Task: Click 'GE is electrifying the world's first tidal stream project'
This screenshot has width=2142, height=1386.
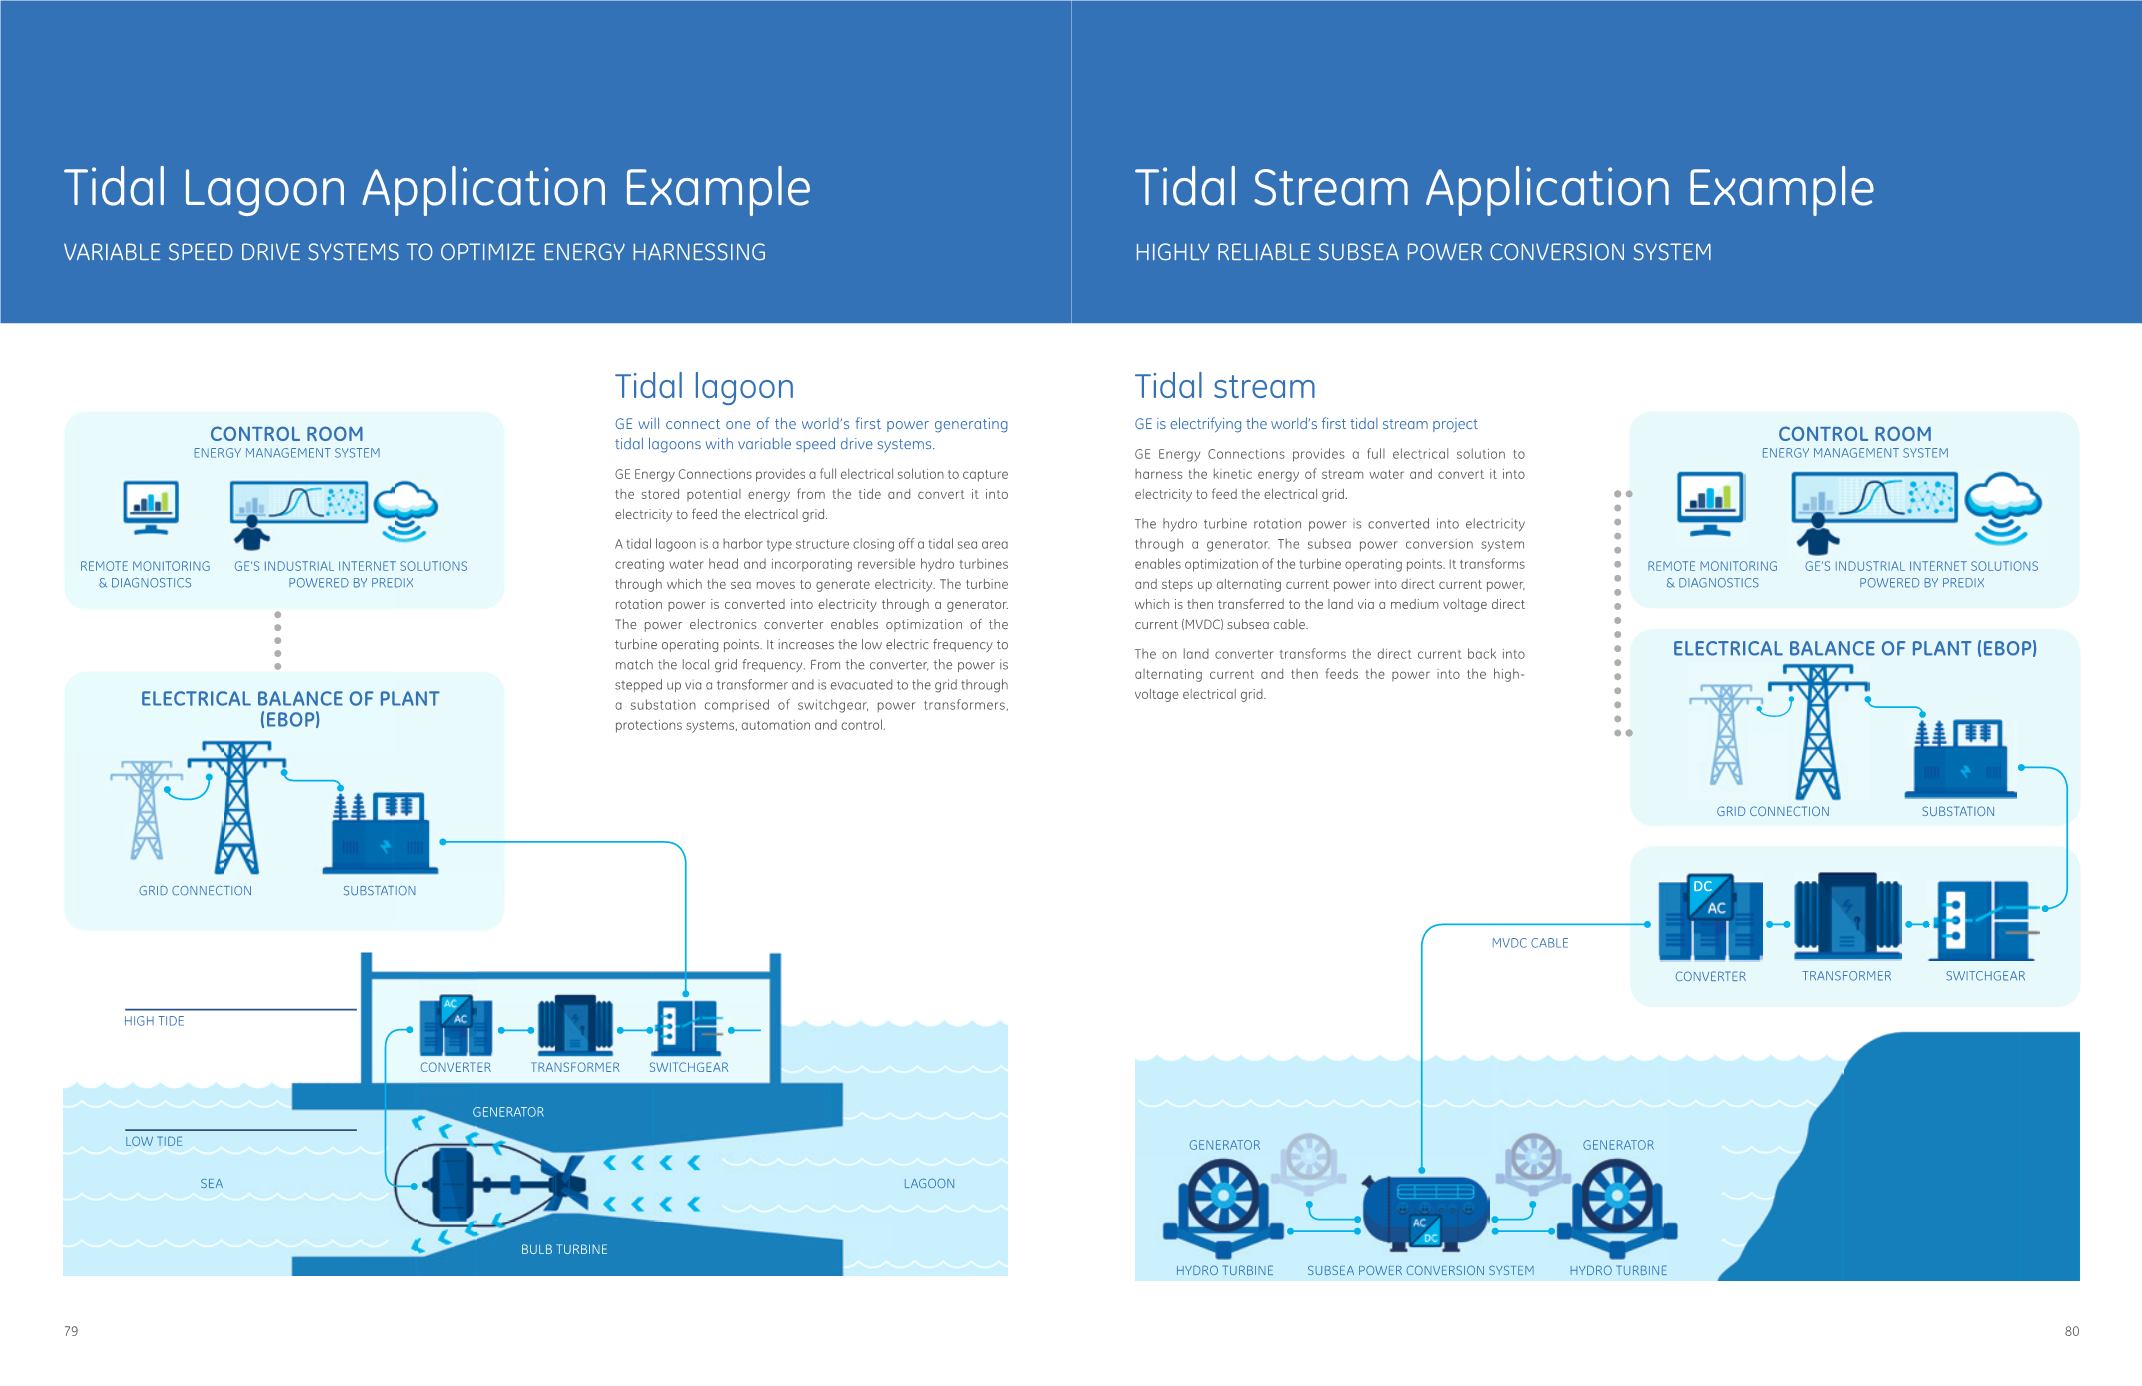Action: (x=1306, y=424)
